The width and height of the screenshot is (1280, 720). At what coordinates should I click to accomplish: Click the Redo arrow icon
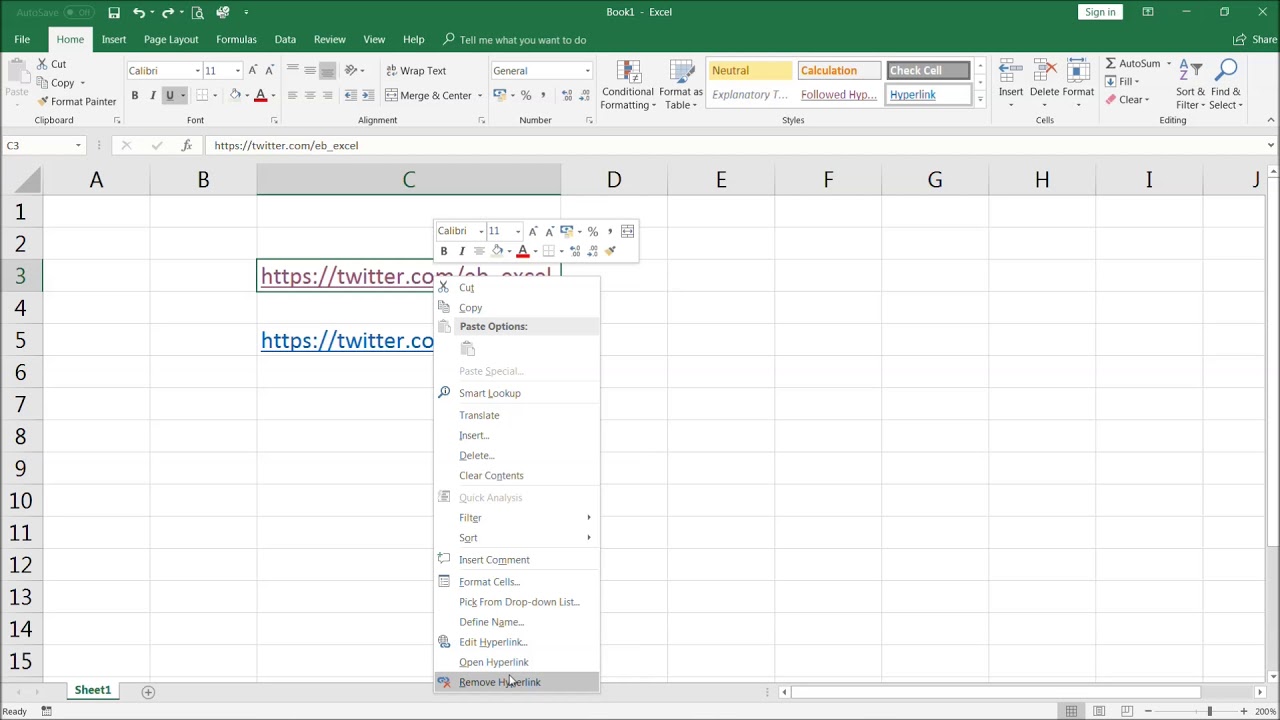tap(168, 12)
